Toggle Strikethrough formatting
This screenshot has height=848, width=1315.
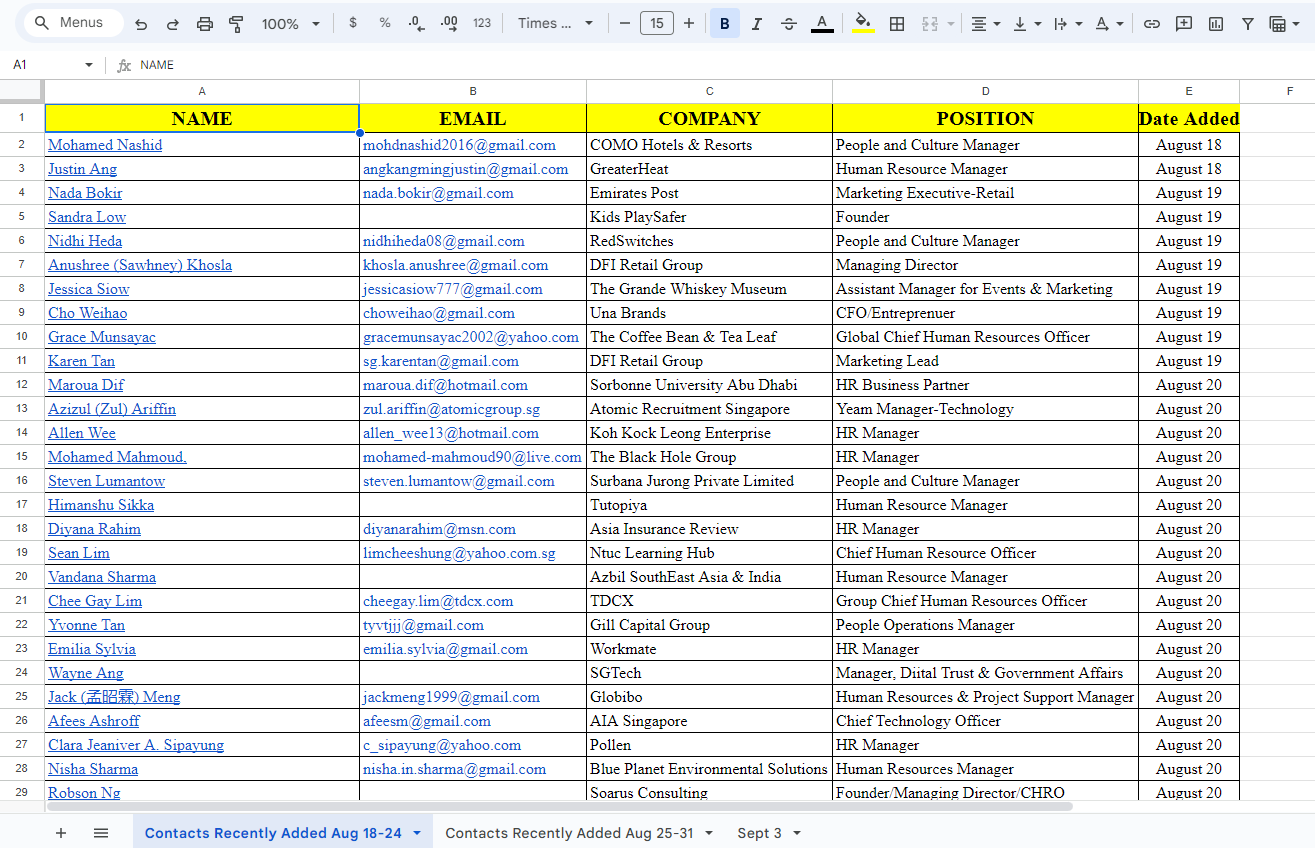click(x=789, y=24)
